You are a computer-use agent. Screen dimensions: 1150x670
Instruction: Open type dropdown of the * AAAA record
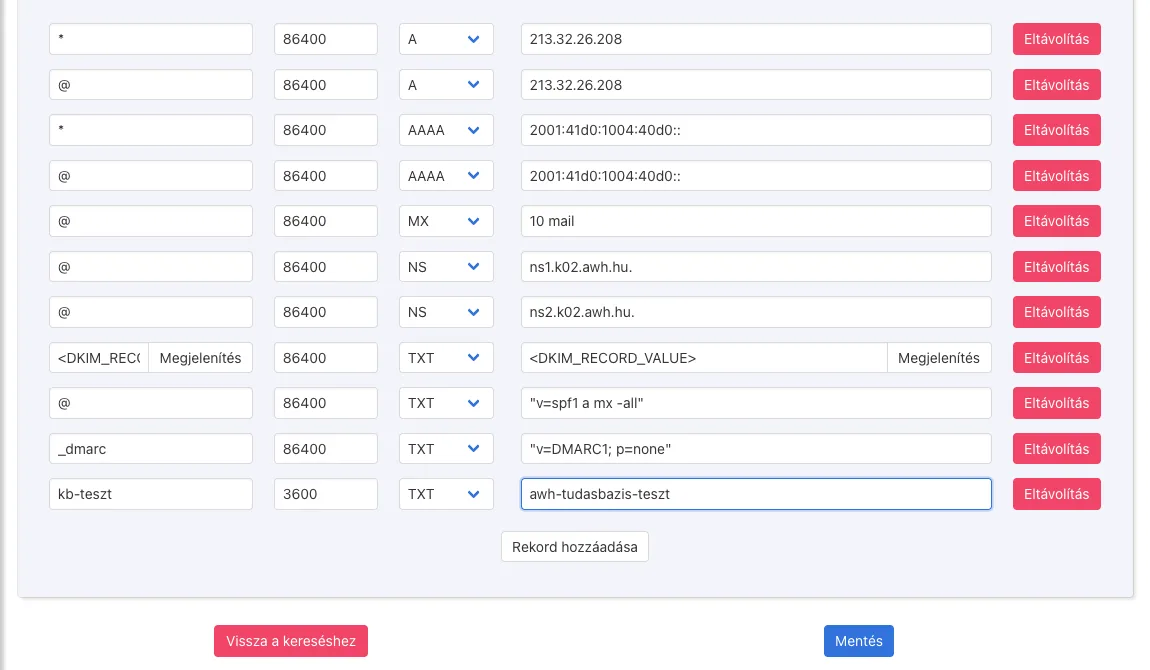tap(446, 130)
